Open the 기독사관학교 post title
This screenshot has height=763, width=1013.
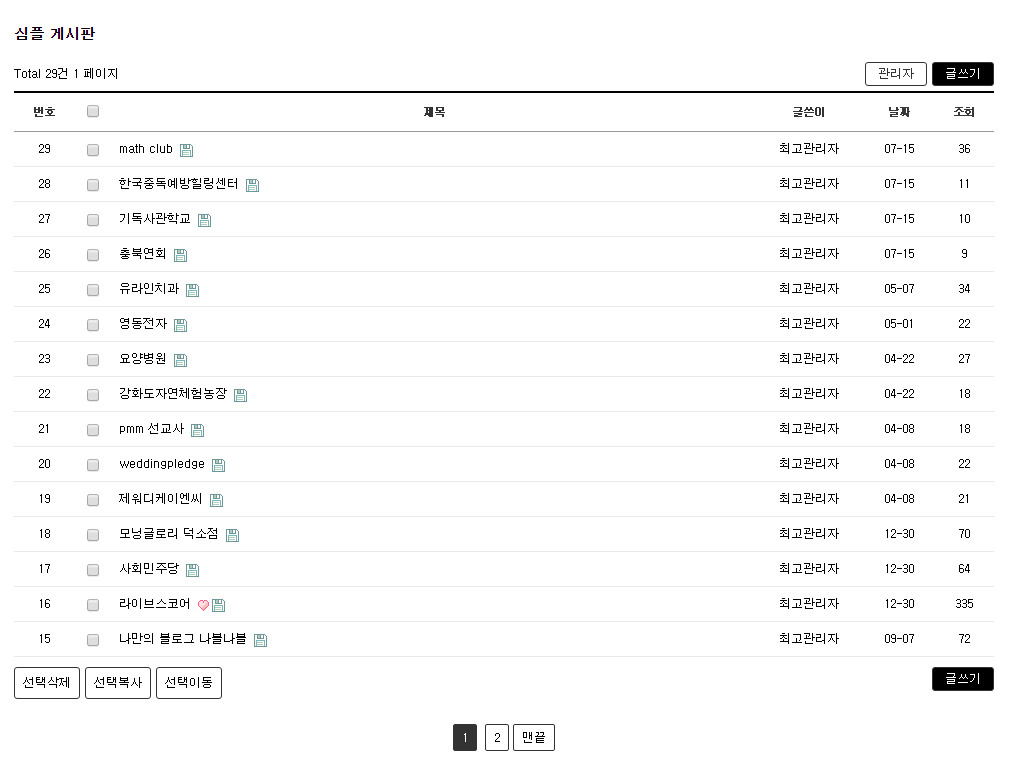coord(154,219)
